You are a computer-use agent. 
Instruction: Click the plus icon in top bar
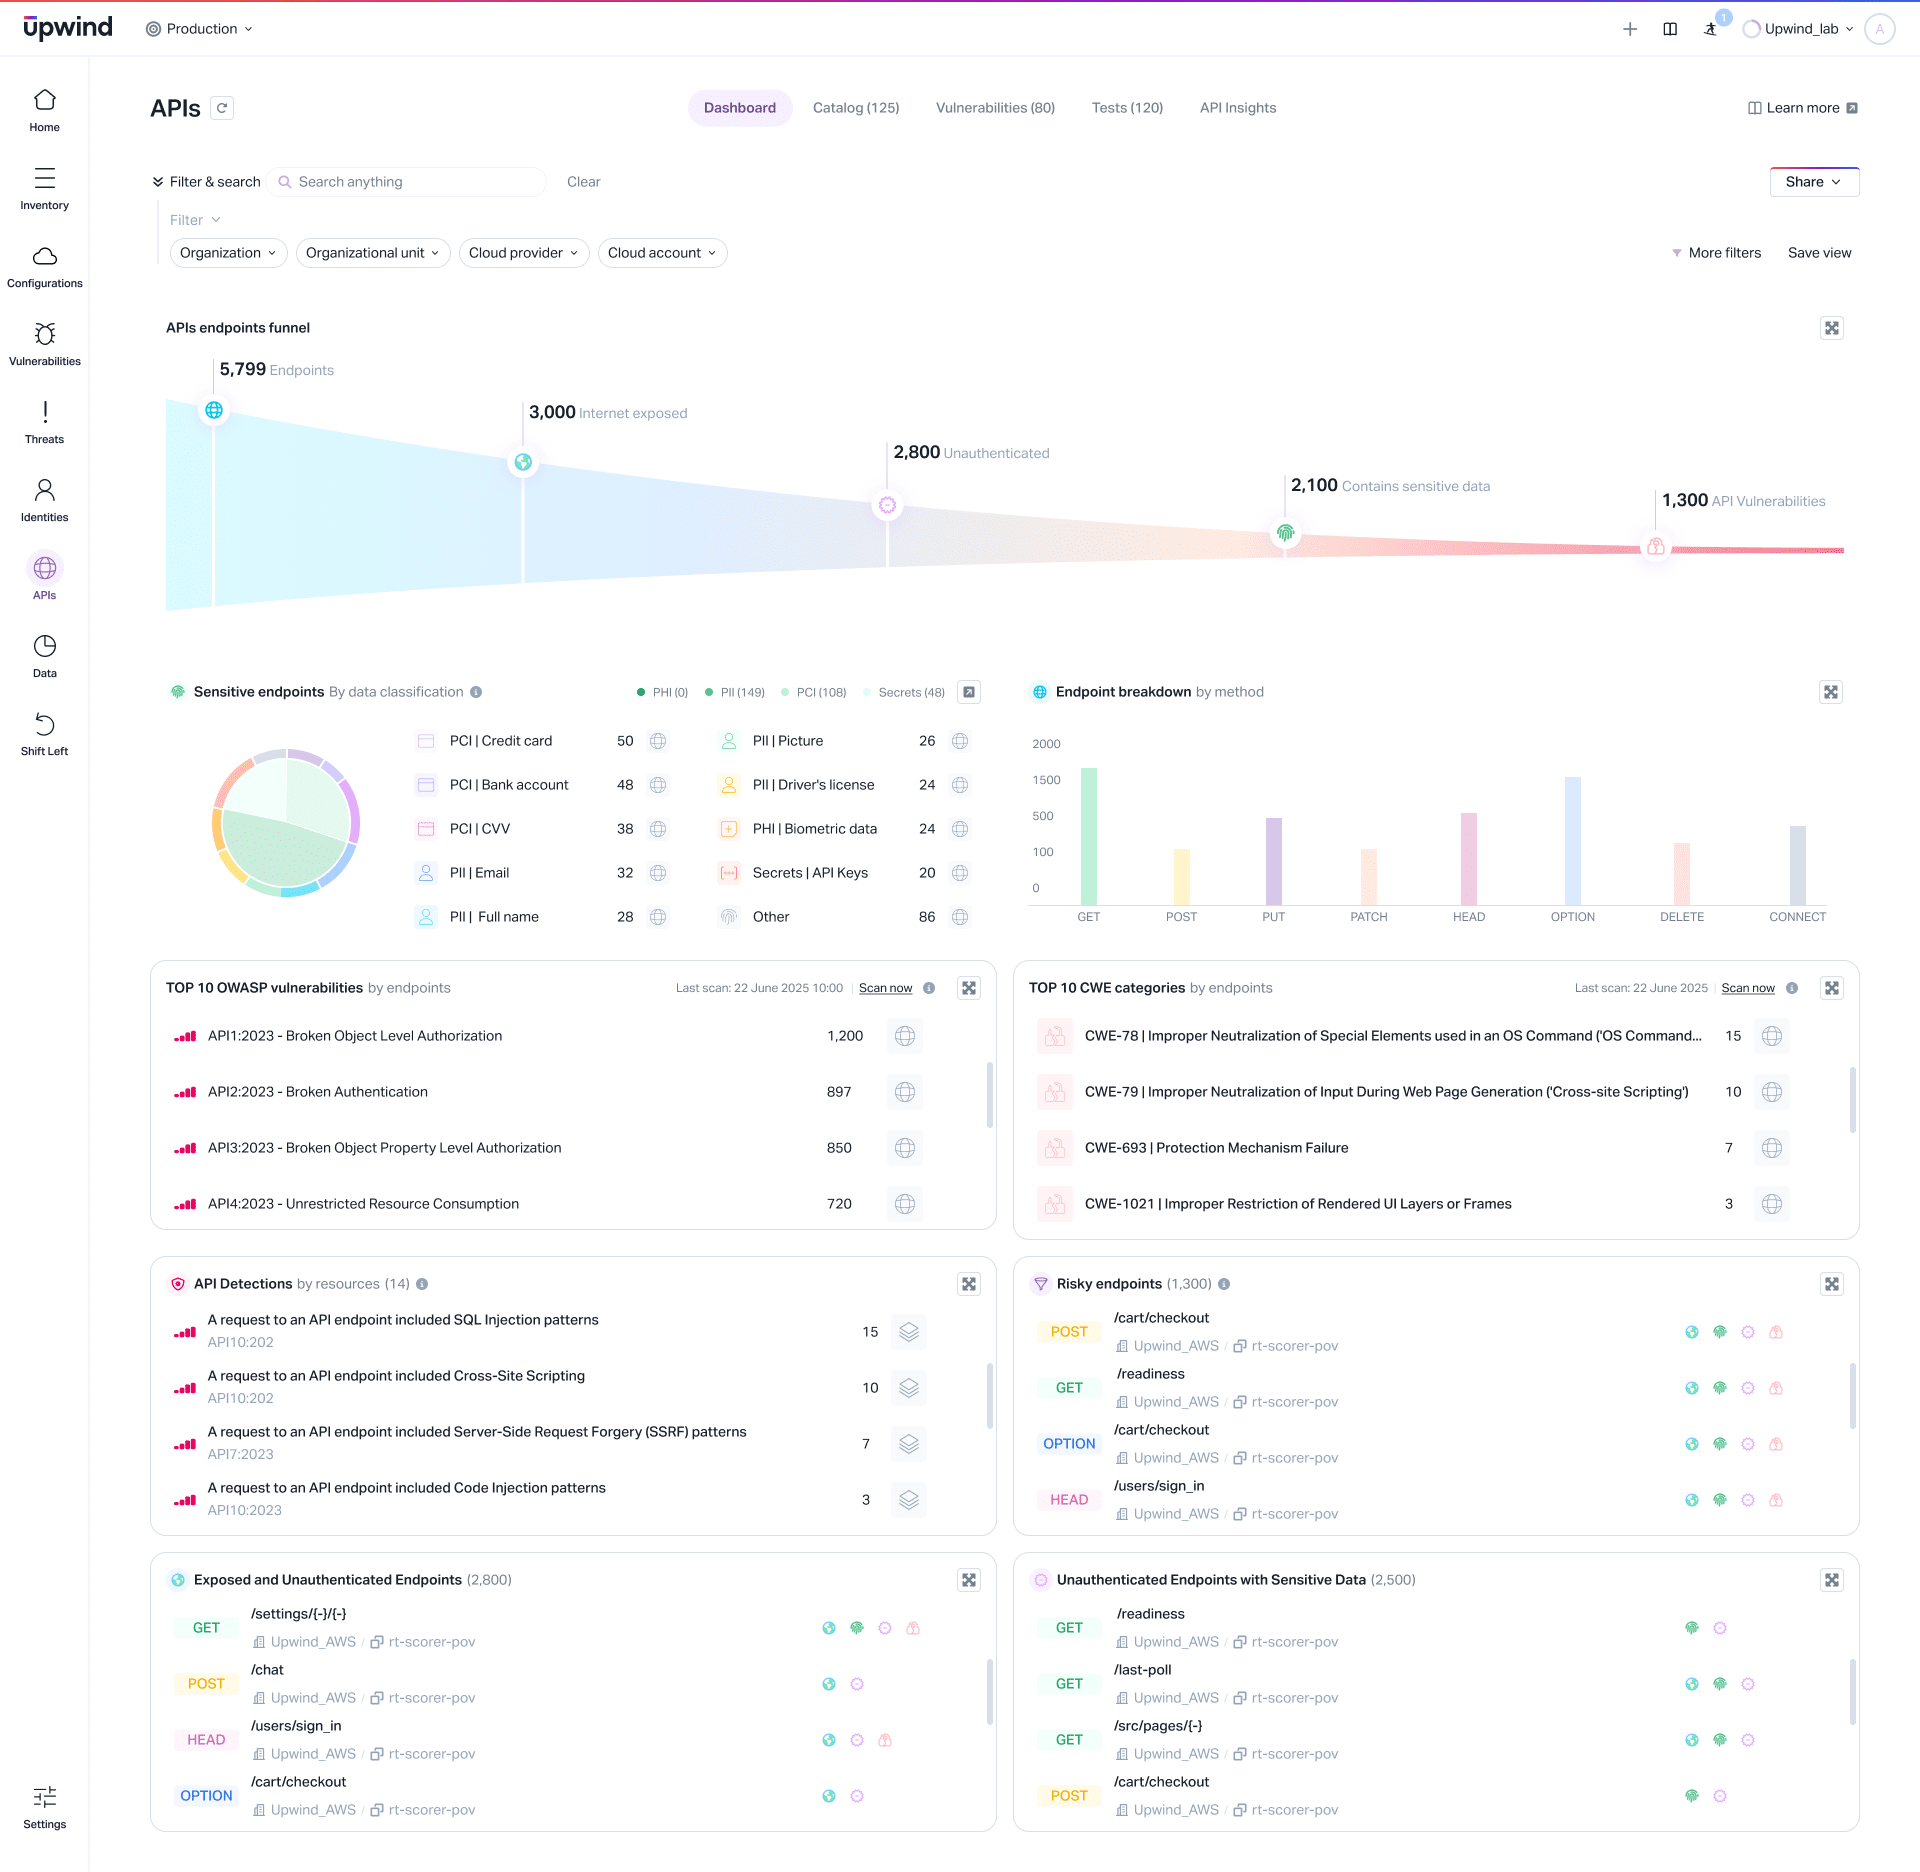(x=1630, y=29)
